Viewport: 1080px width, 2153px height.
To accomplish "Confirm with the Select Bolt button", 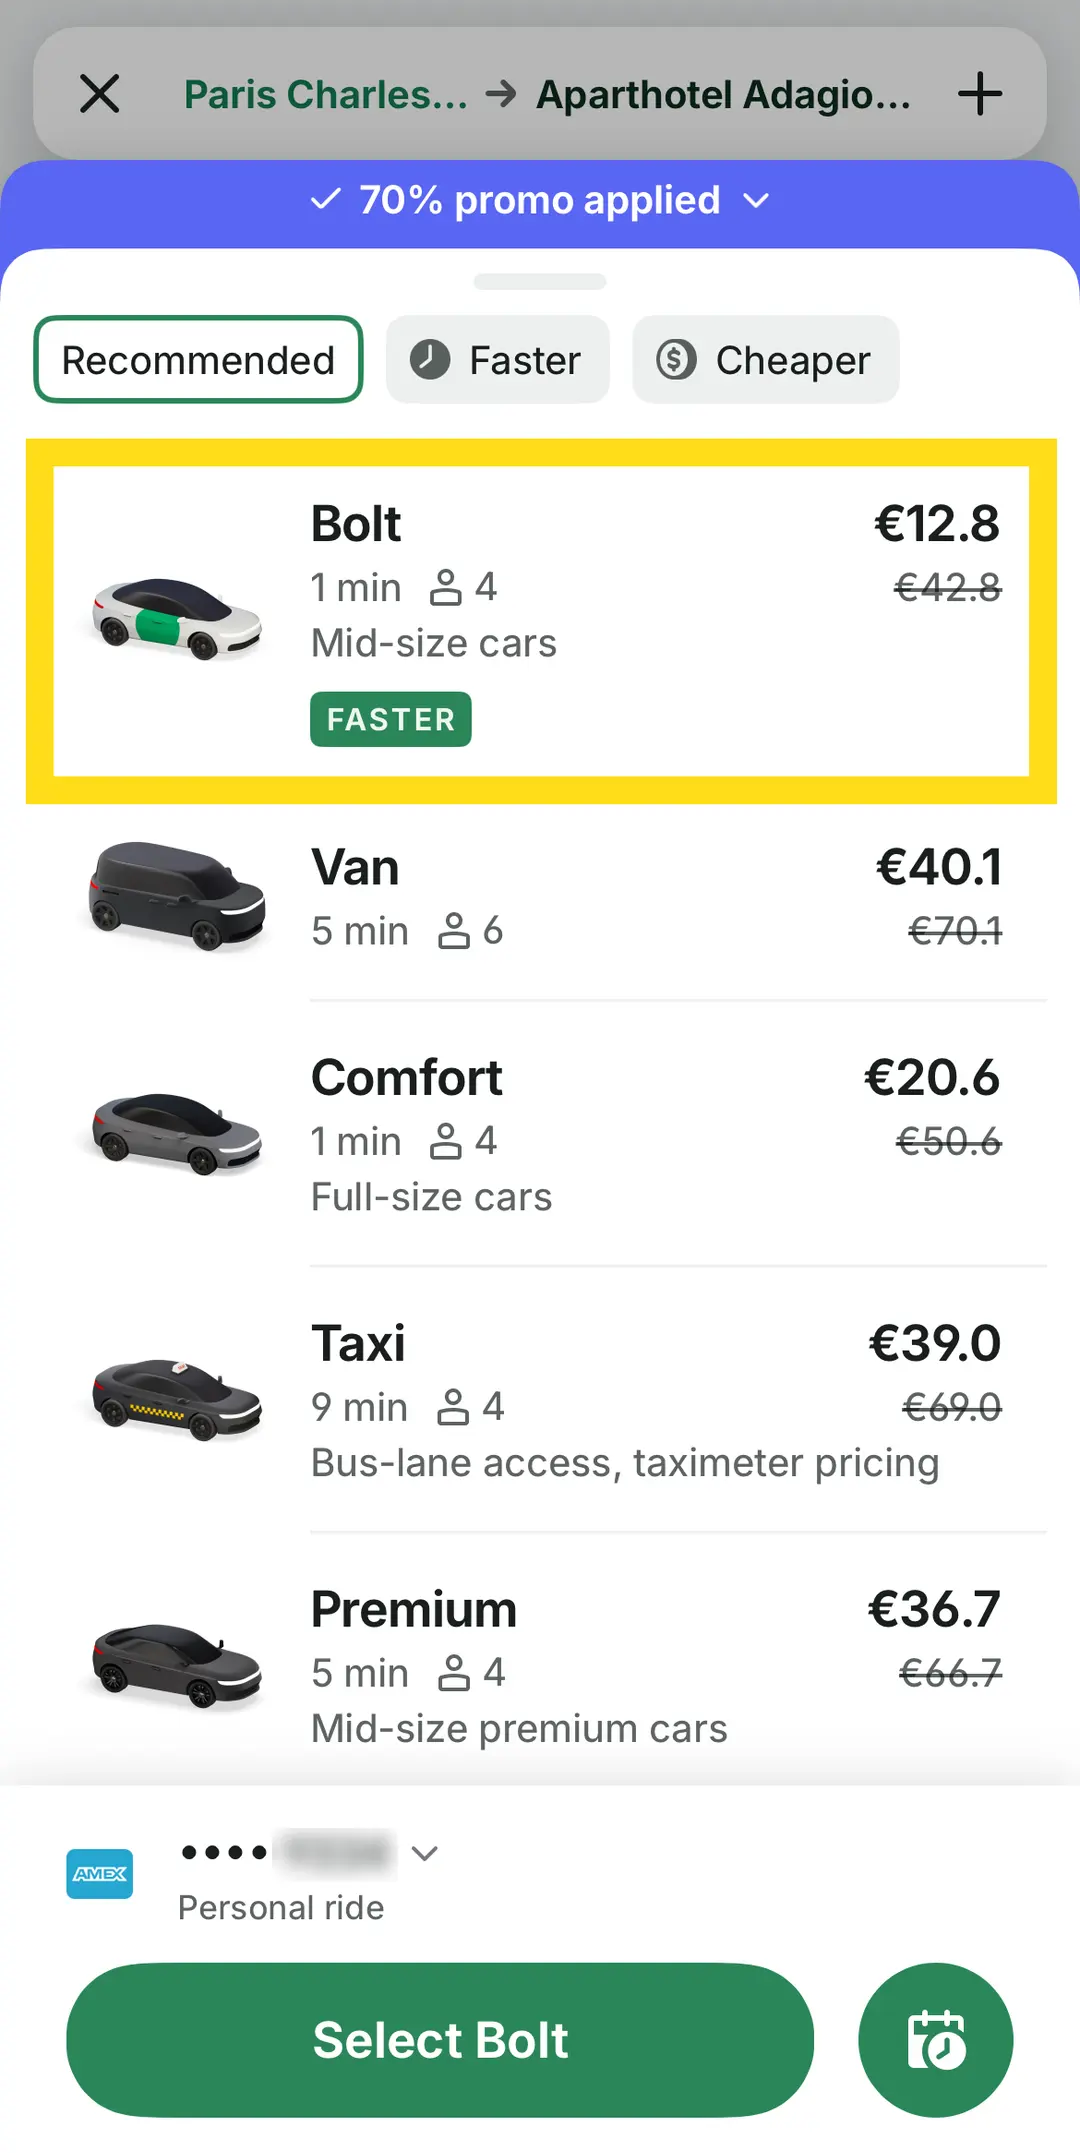I will [440, 2040].
